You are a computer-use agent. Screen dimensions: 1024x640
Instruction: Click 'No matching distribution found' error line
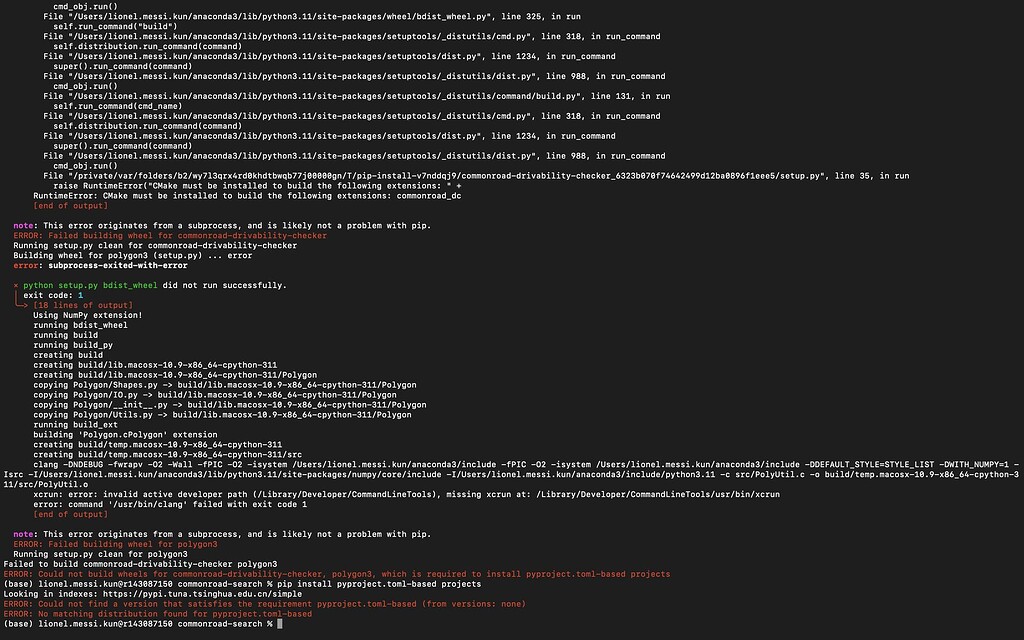[158, 614]
